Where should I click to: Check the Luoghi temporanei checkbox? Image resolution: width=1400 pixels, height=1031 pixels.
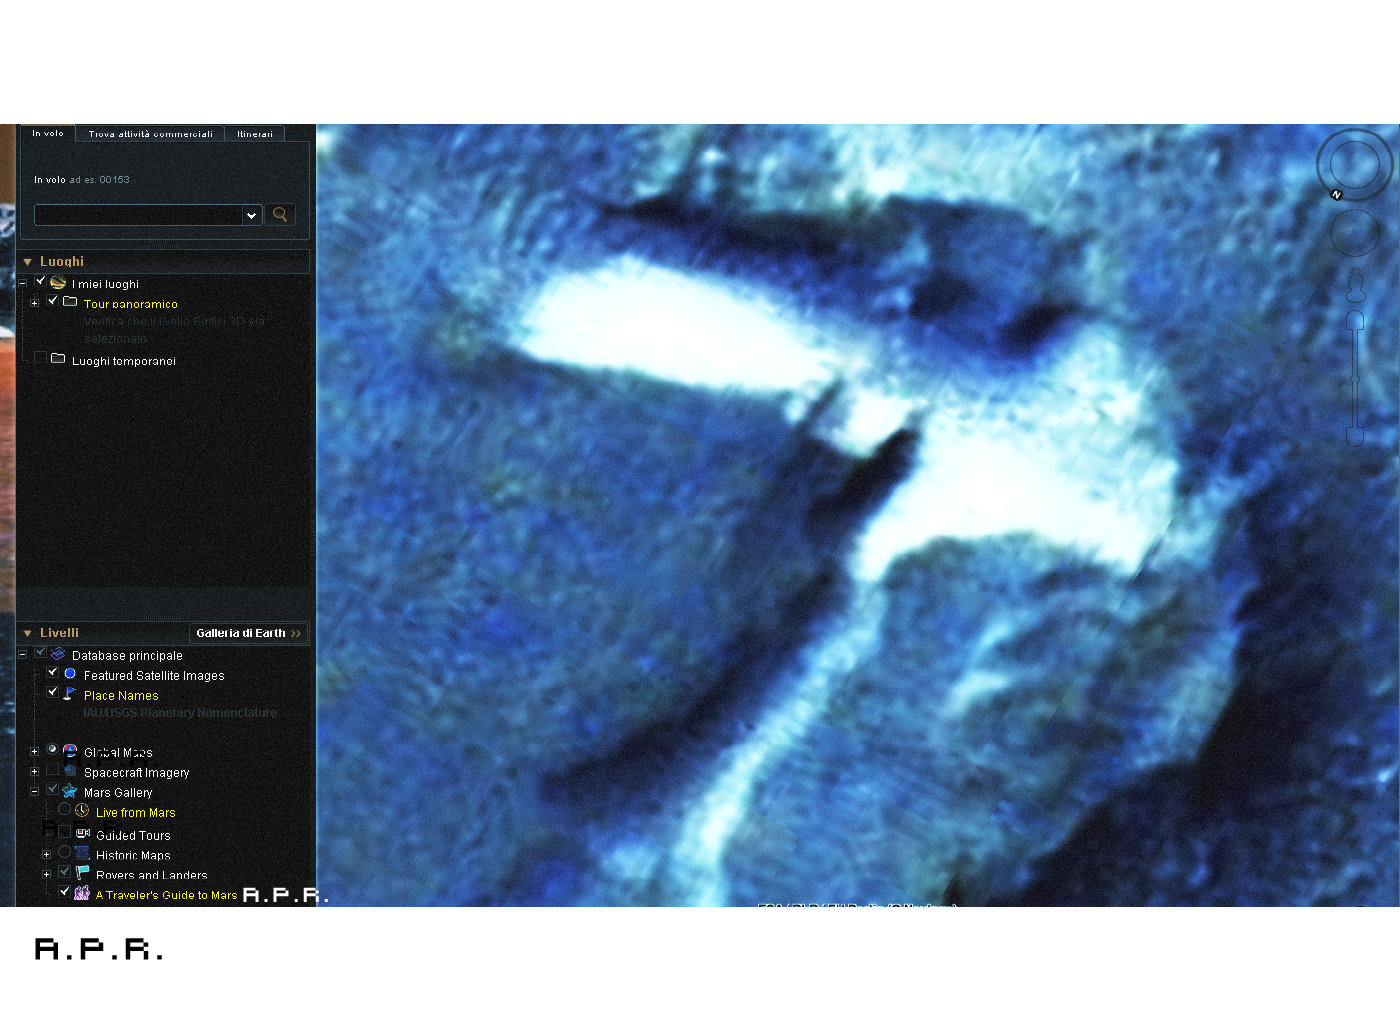tap(41, 357)
